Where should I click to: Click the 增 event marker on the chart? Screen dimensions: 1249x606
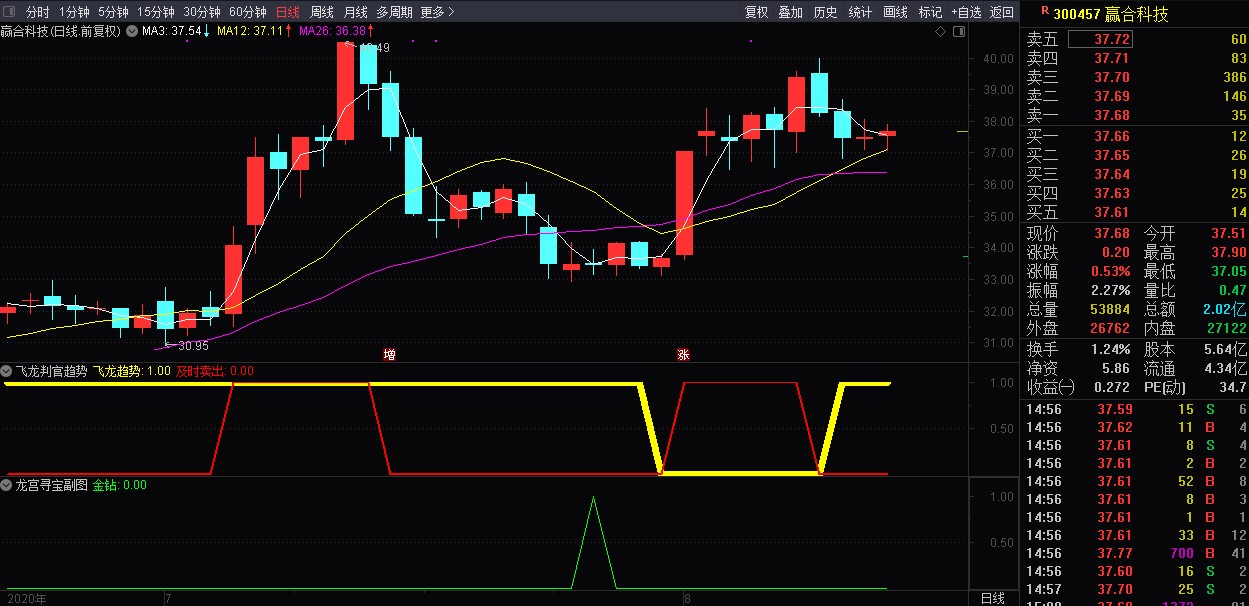pos(390,354)
